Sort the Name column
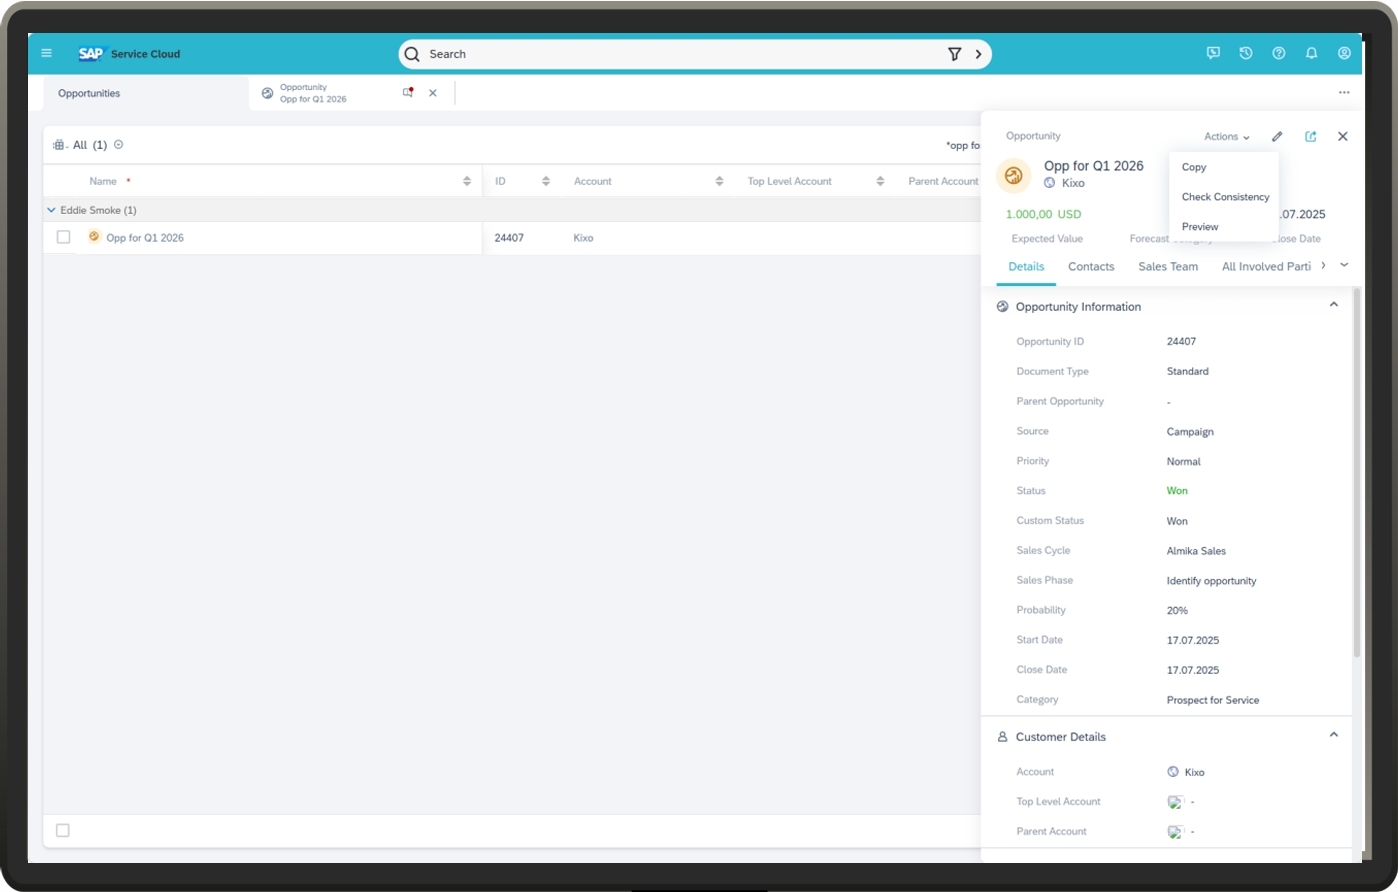 click(467, 181)
